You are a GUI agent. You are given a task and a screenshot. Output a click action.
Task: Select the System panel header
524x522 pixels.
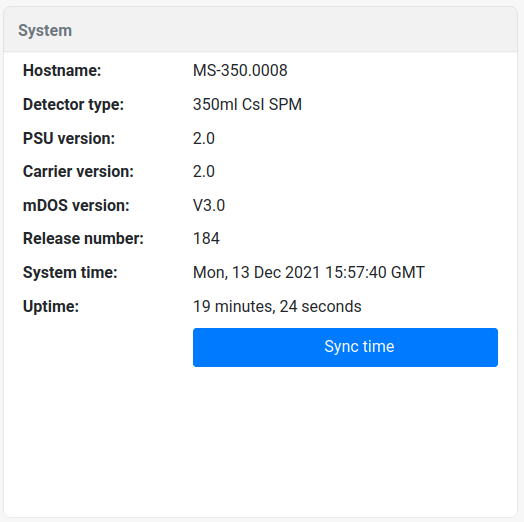[260, 30]
